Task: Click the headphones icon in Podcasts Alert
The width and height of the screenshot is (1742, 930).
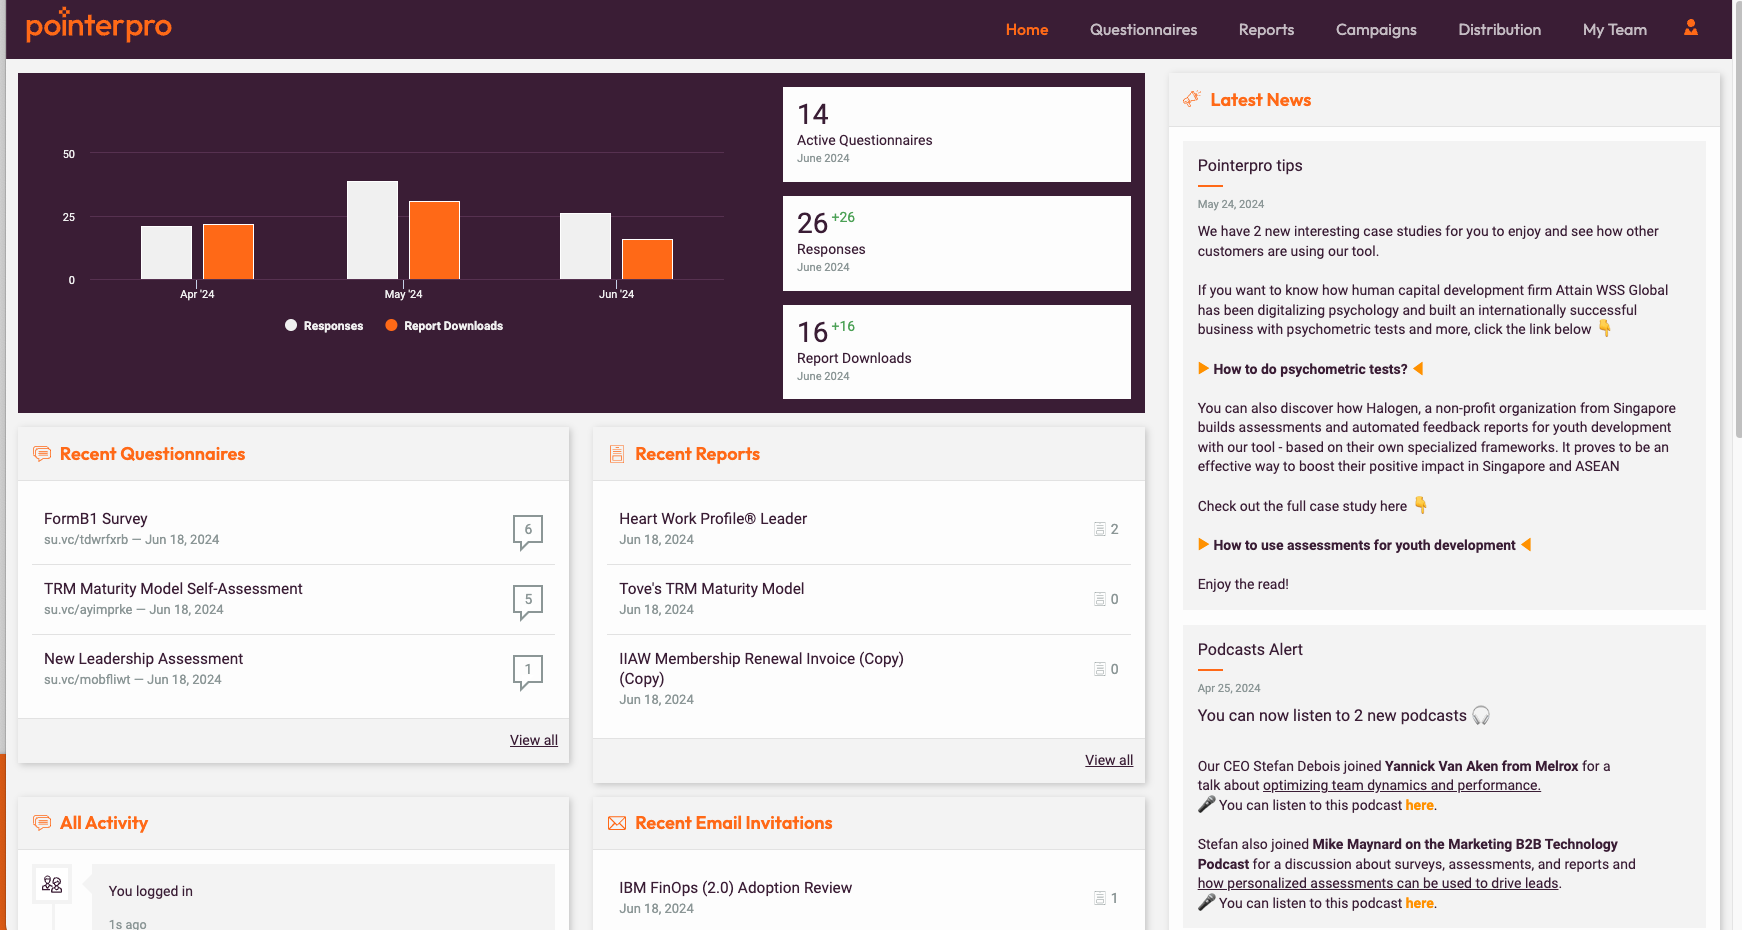Action: [1481, 715]
